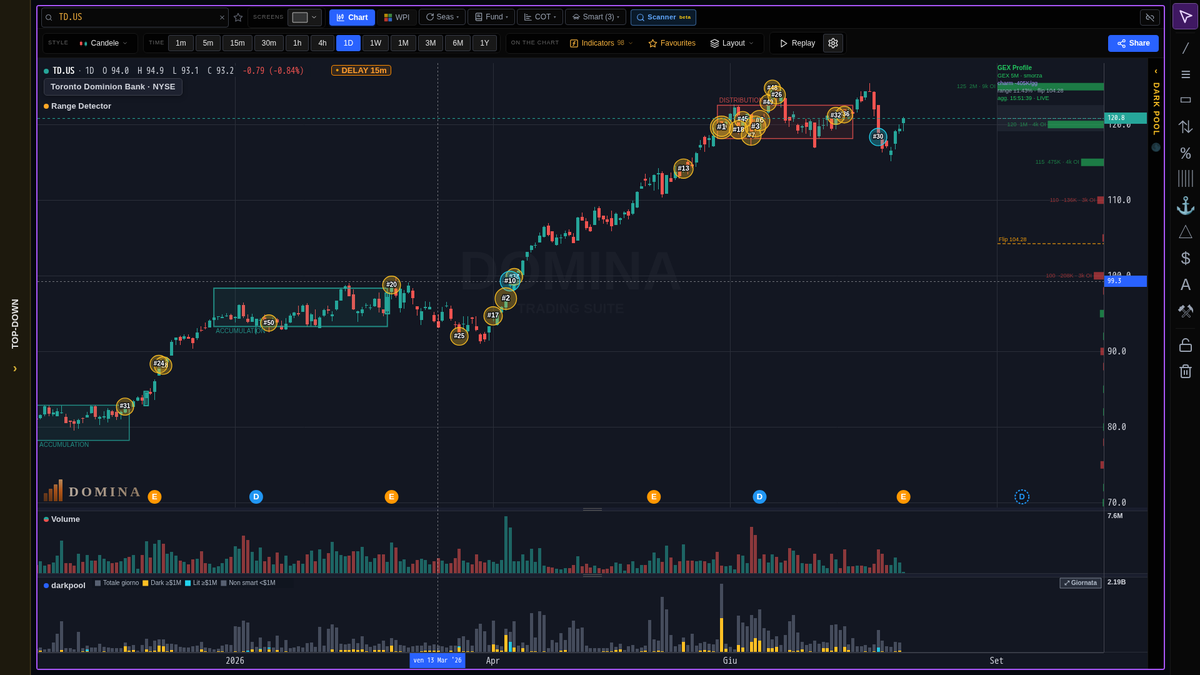Select the 30m timeframe
The height and width of the screenshot is (675, 1200).
pos(268,43)
